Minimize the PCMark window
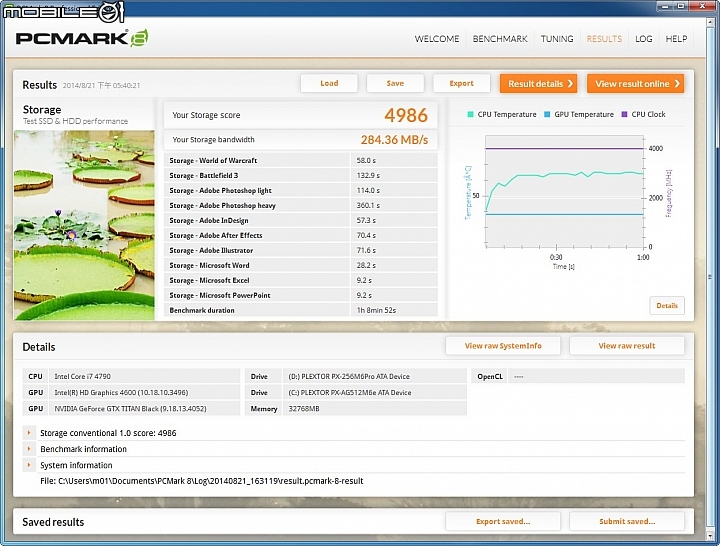Image resolution: width=720 pixels, height=546 pixels. pyautogui.click(x=664, y=6)
